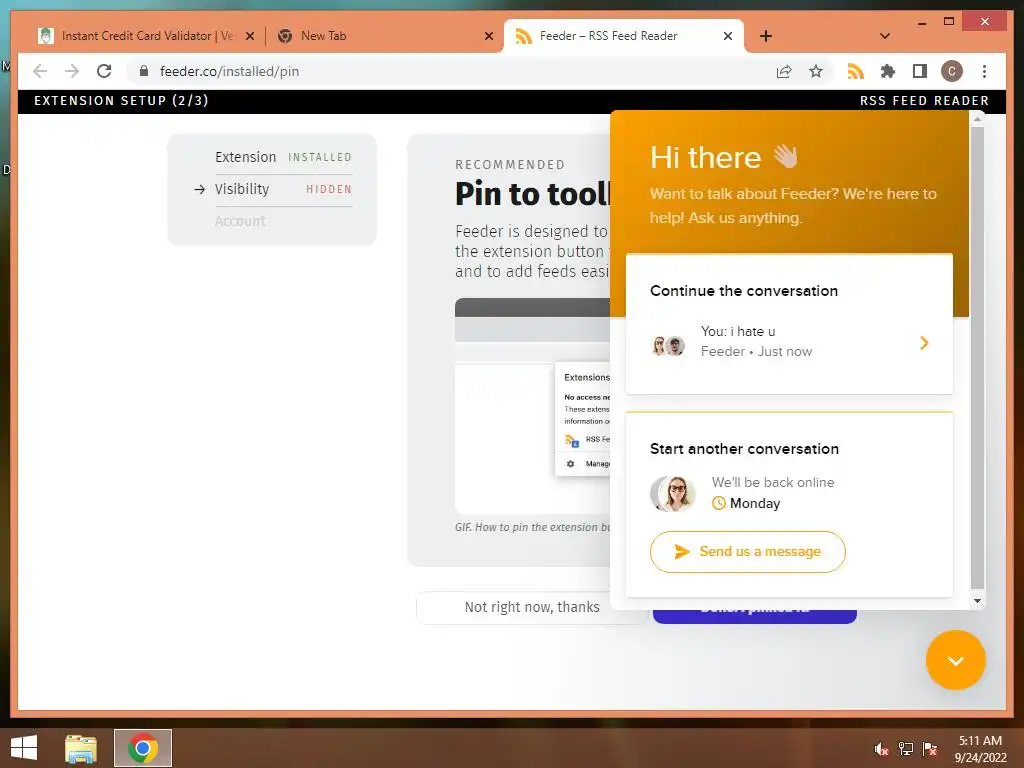Open File Explorer from the taskbar

coord(81,748)
